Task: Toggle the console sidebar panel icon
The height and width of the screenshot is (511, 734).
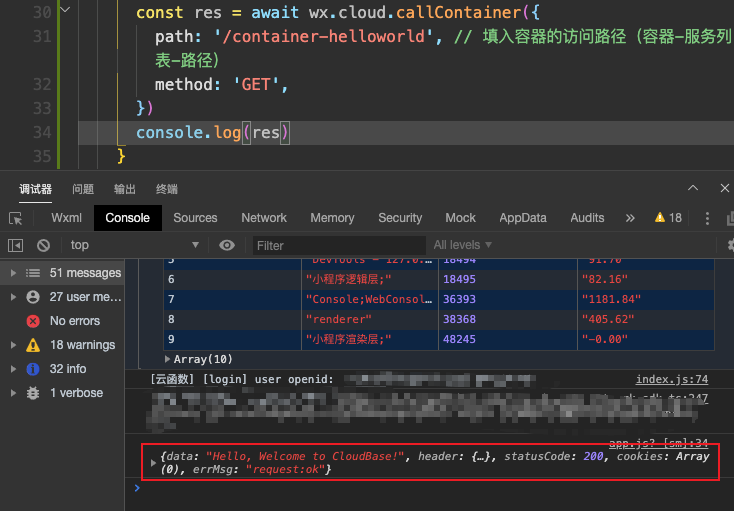Action: (16, 245)
